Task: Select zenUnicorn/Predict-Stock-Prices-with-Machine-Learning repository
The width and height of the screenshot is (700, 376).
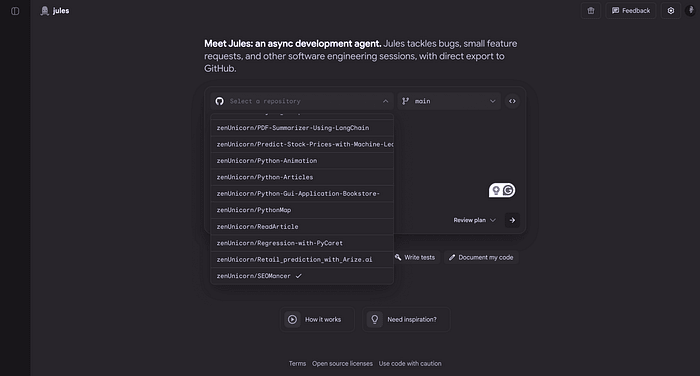Action: coord(302,144)
